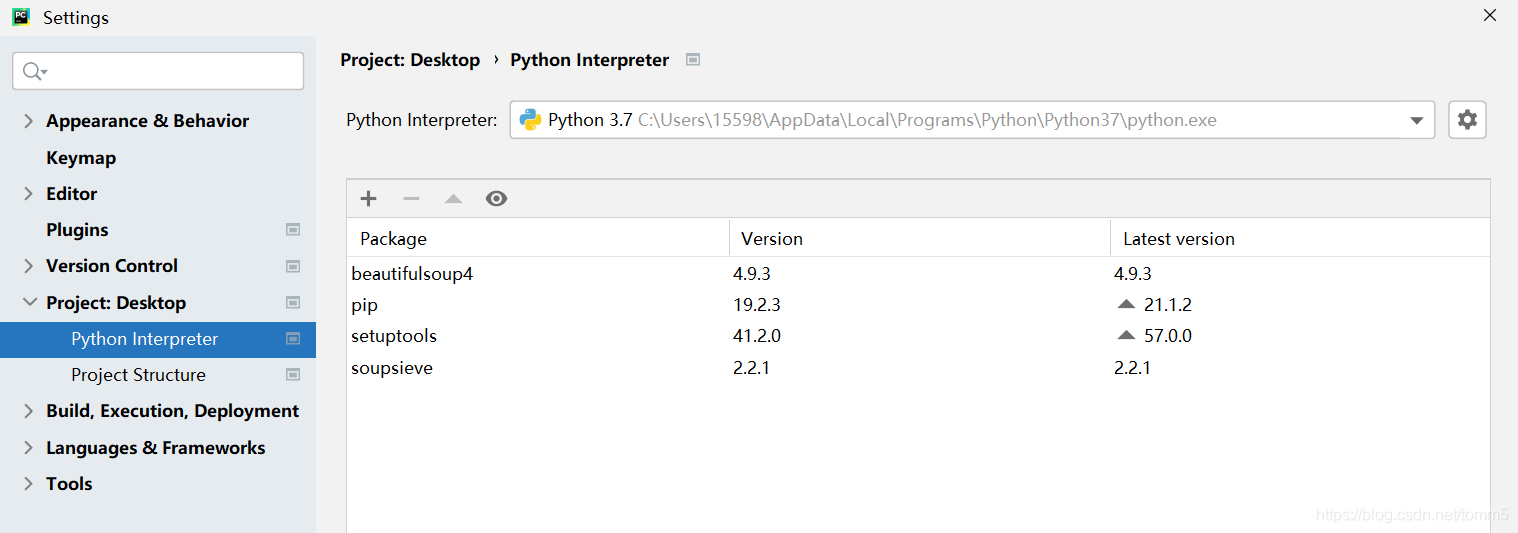1518x533 pixels.
Task: Expand Build, Execution, Deployment section
Action: pos(28,411)
